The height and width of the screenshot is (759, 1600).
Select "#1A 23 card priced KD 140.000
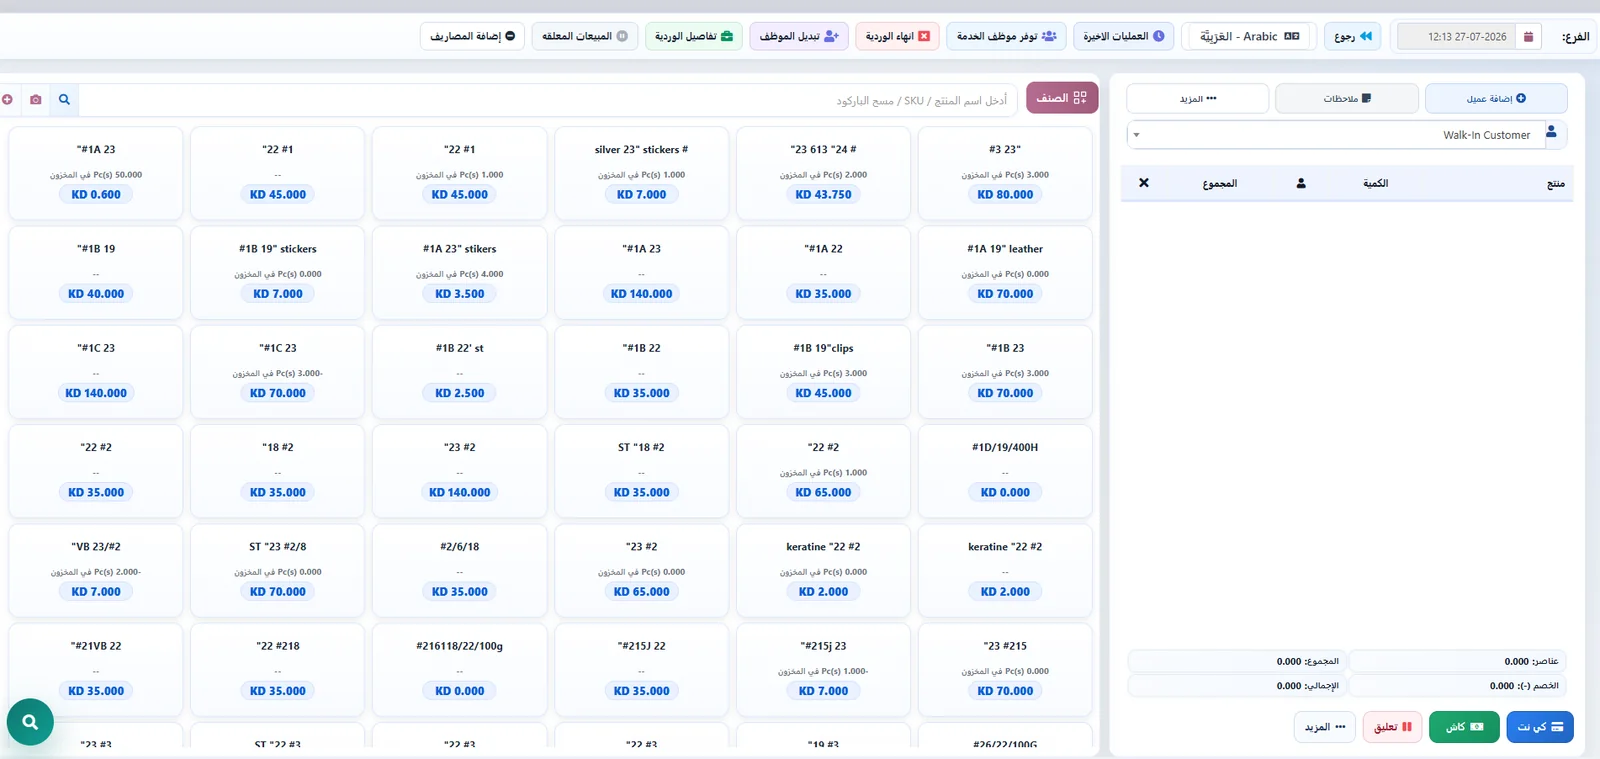click(x=641, y=272)
